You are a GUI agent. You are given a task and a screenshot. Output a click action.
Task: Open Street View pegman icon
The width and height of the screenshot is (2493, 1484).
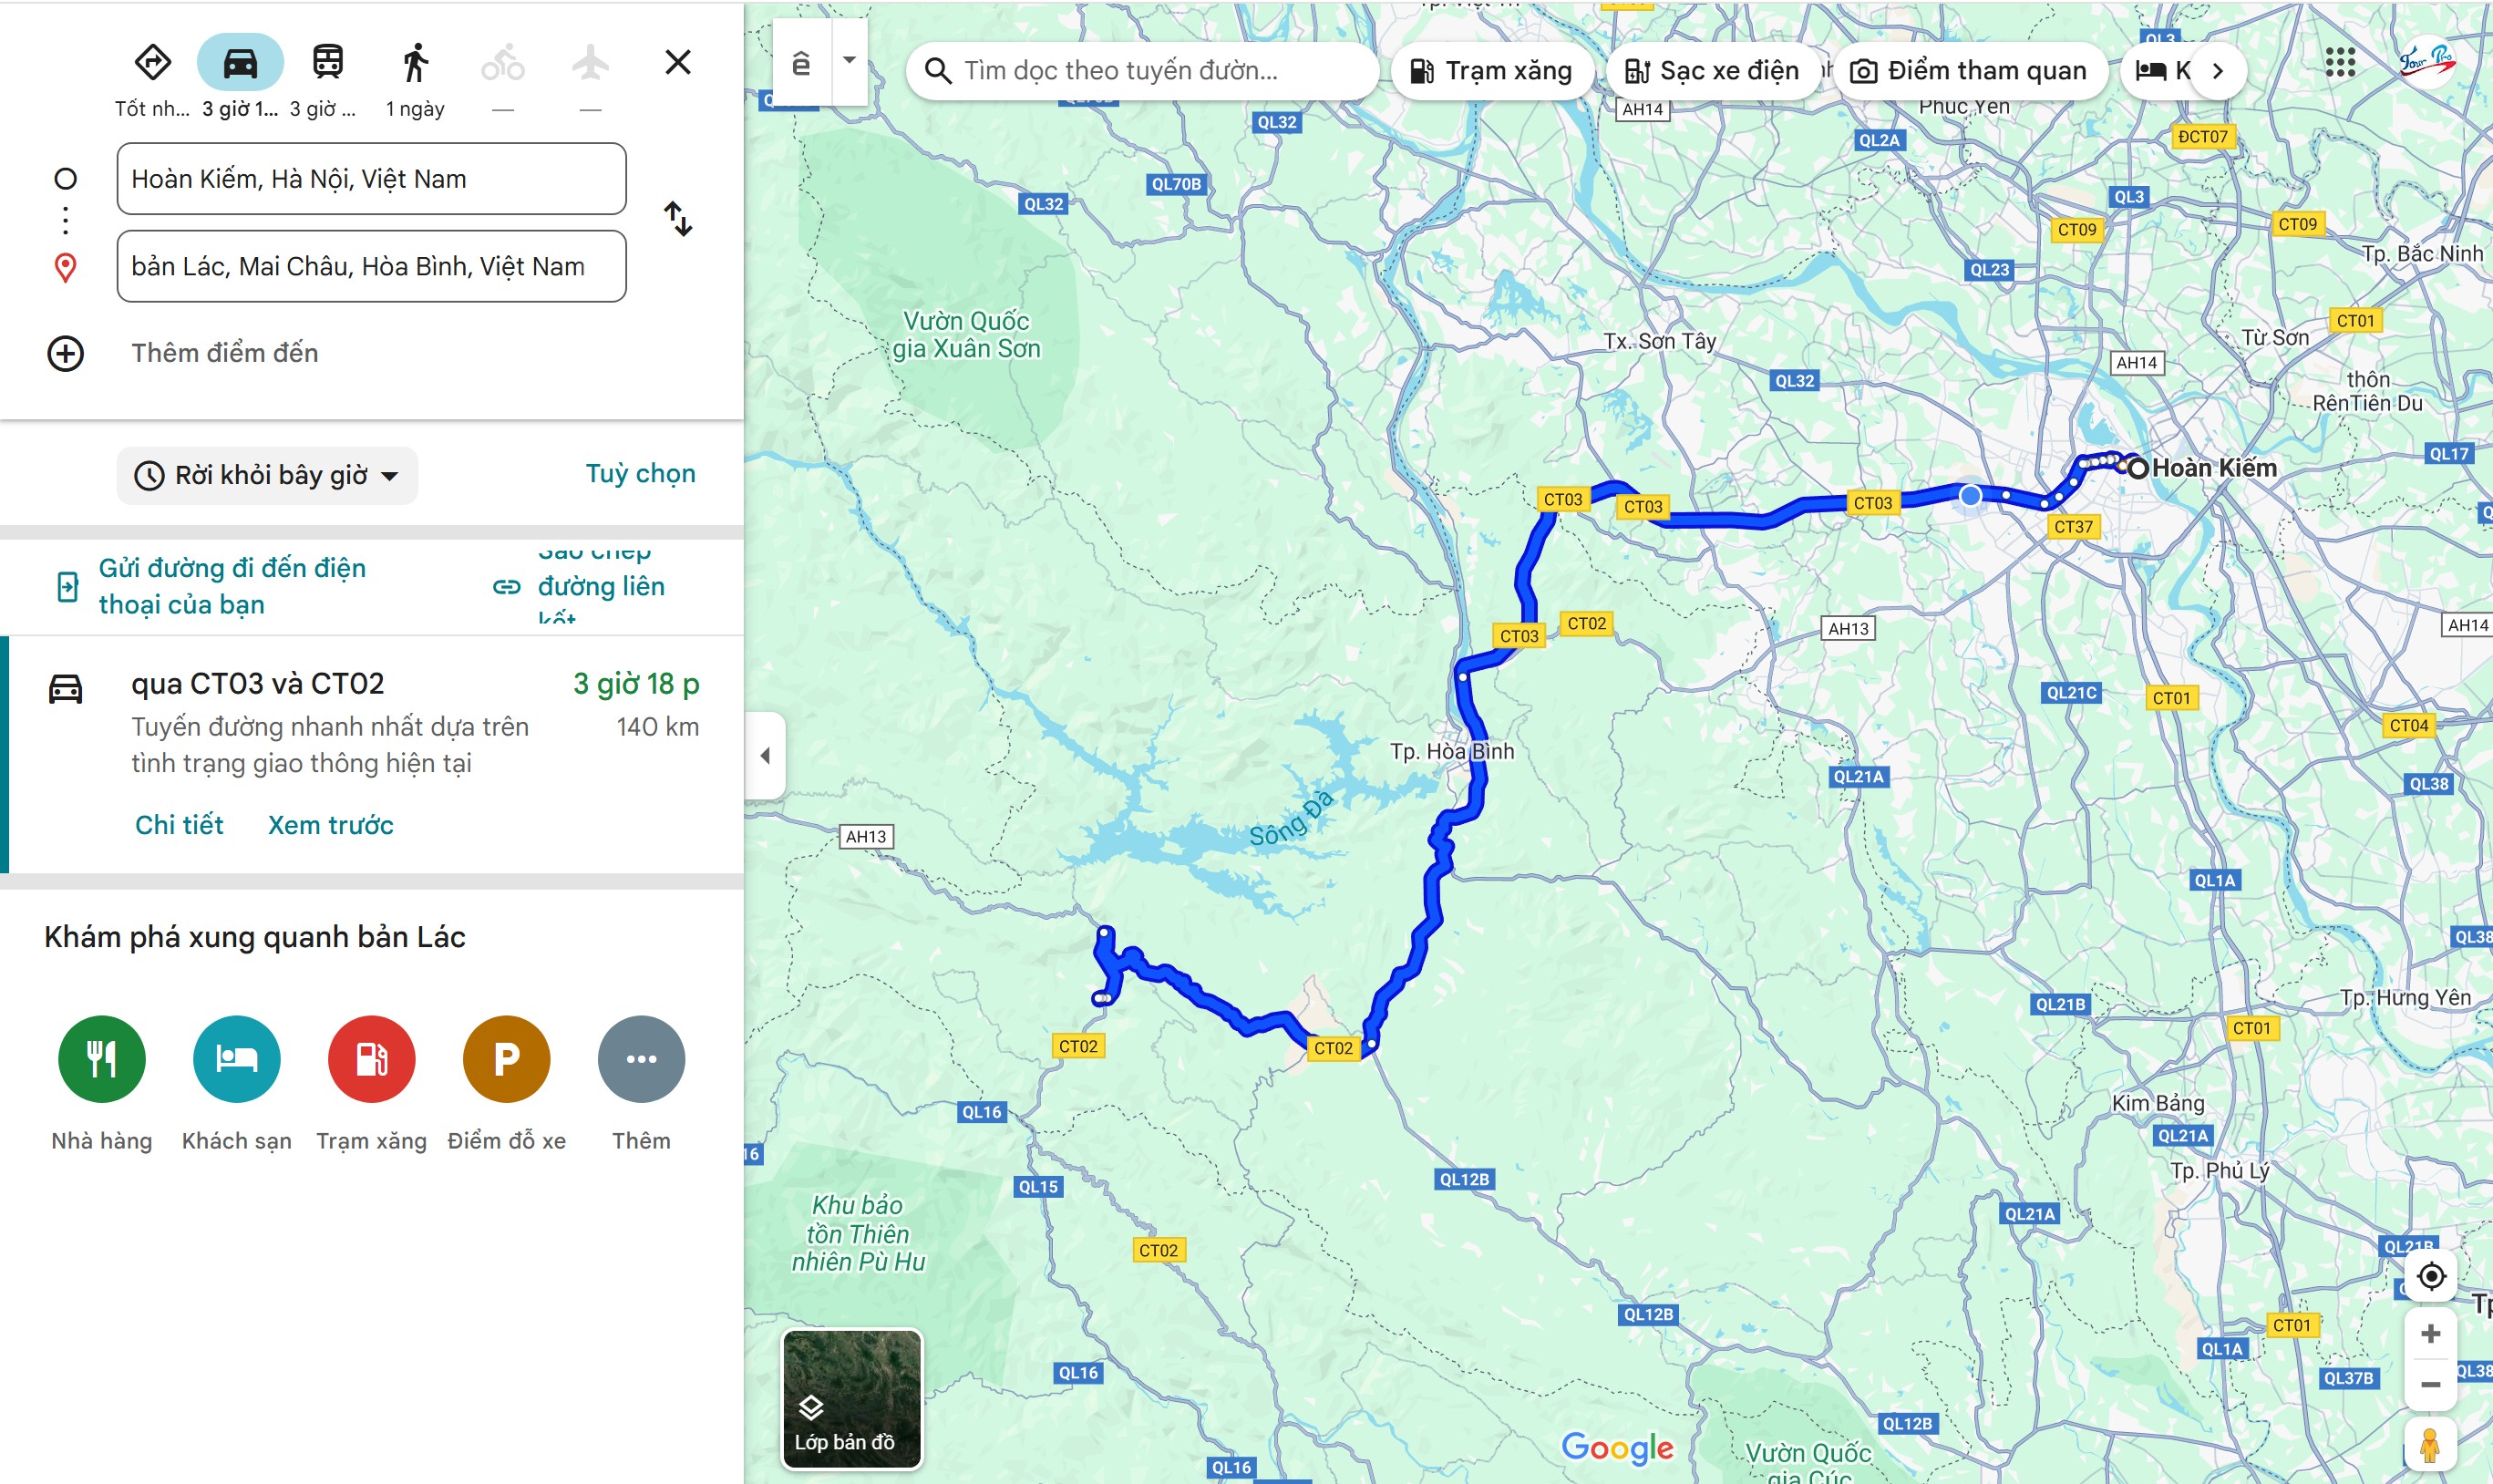tap(2429, 1445)
